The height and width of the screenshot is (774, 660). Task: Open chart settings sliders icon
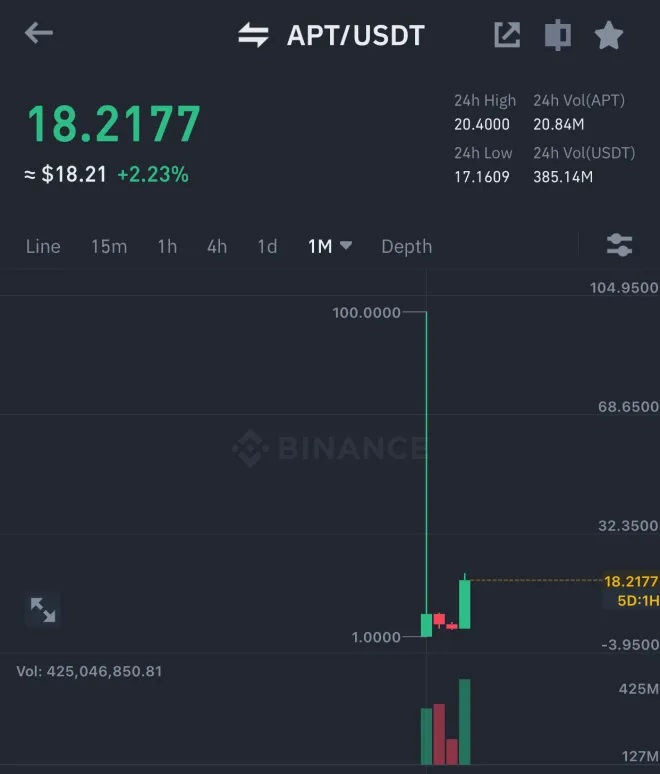point(619,245)
